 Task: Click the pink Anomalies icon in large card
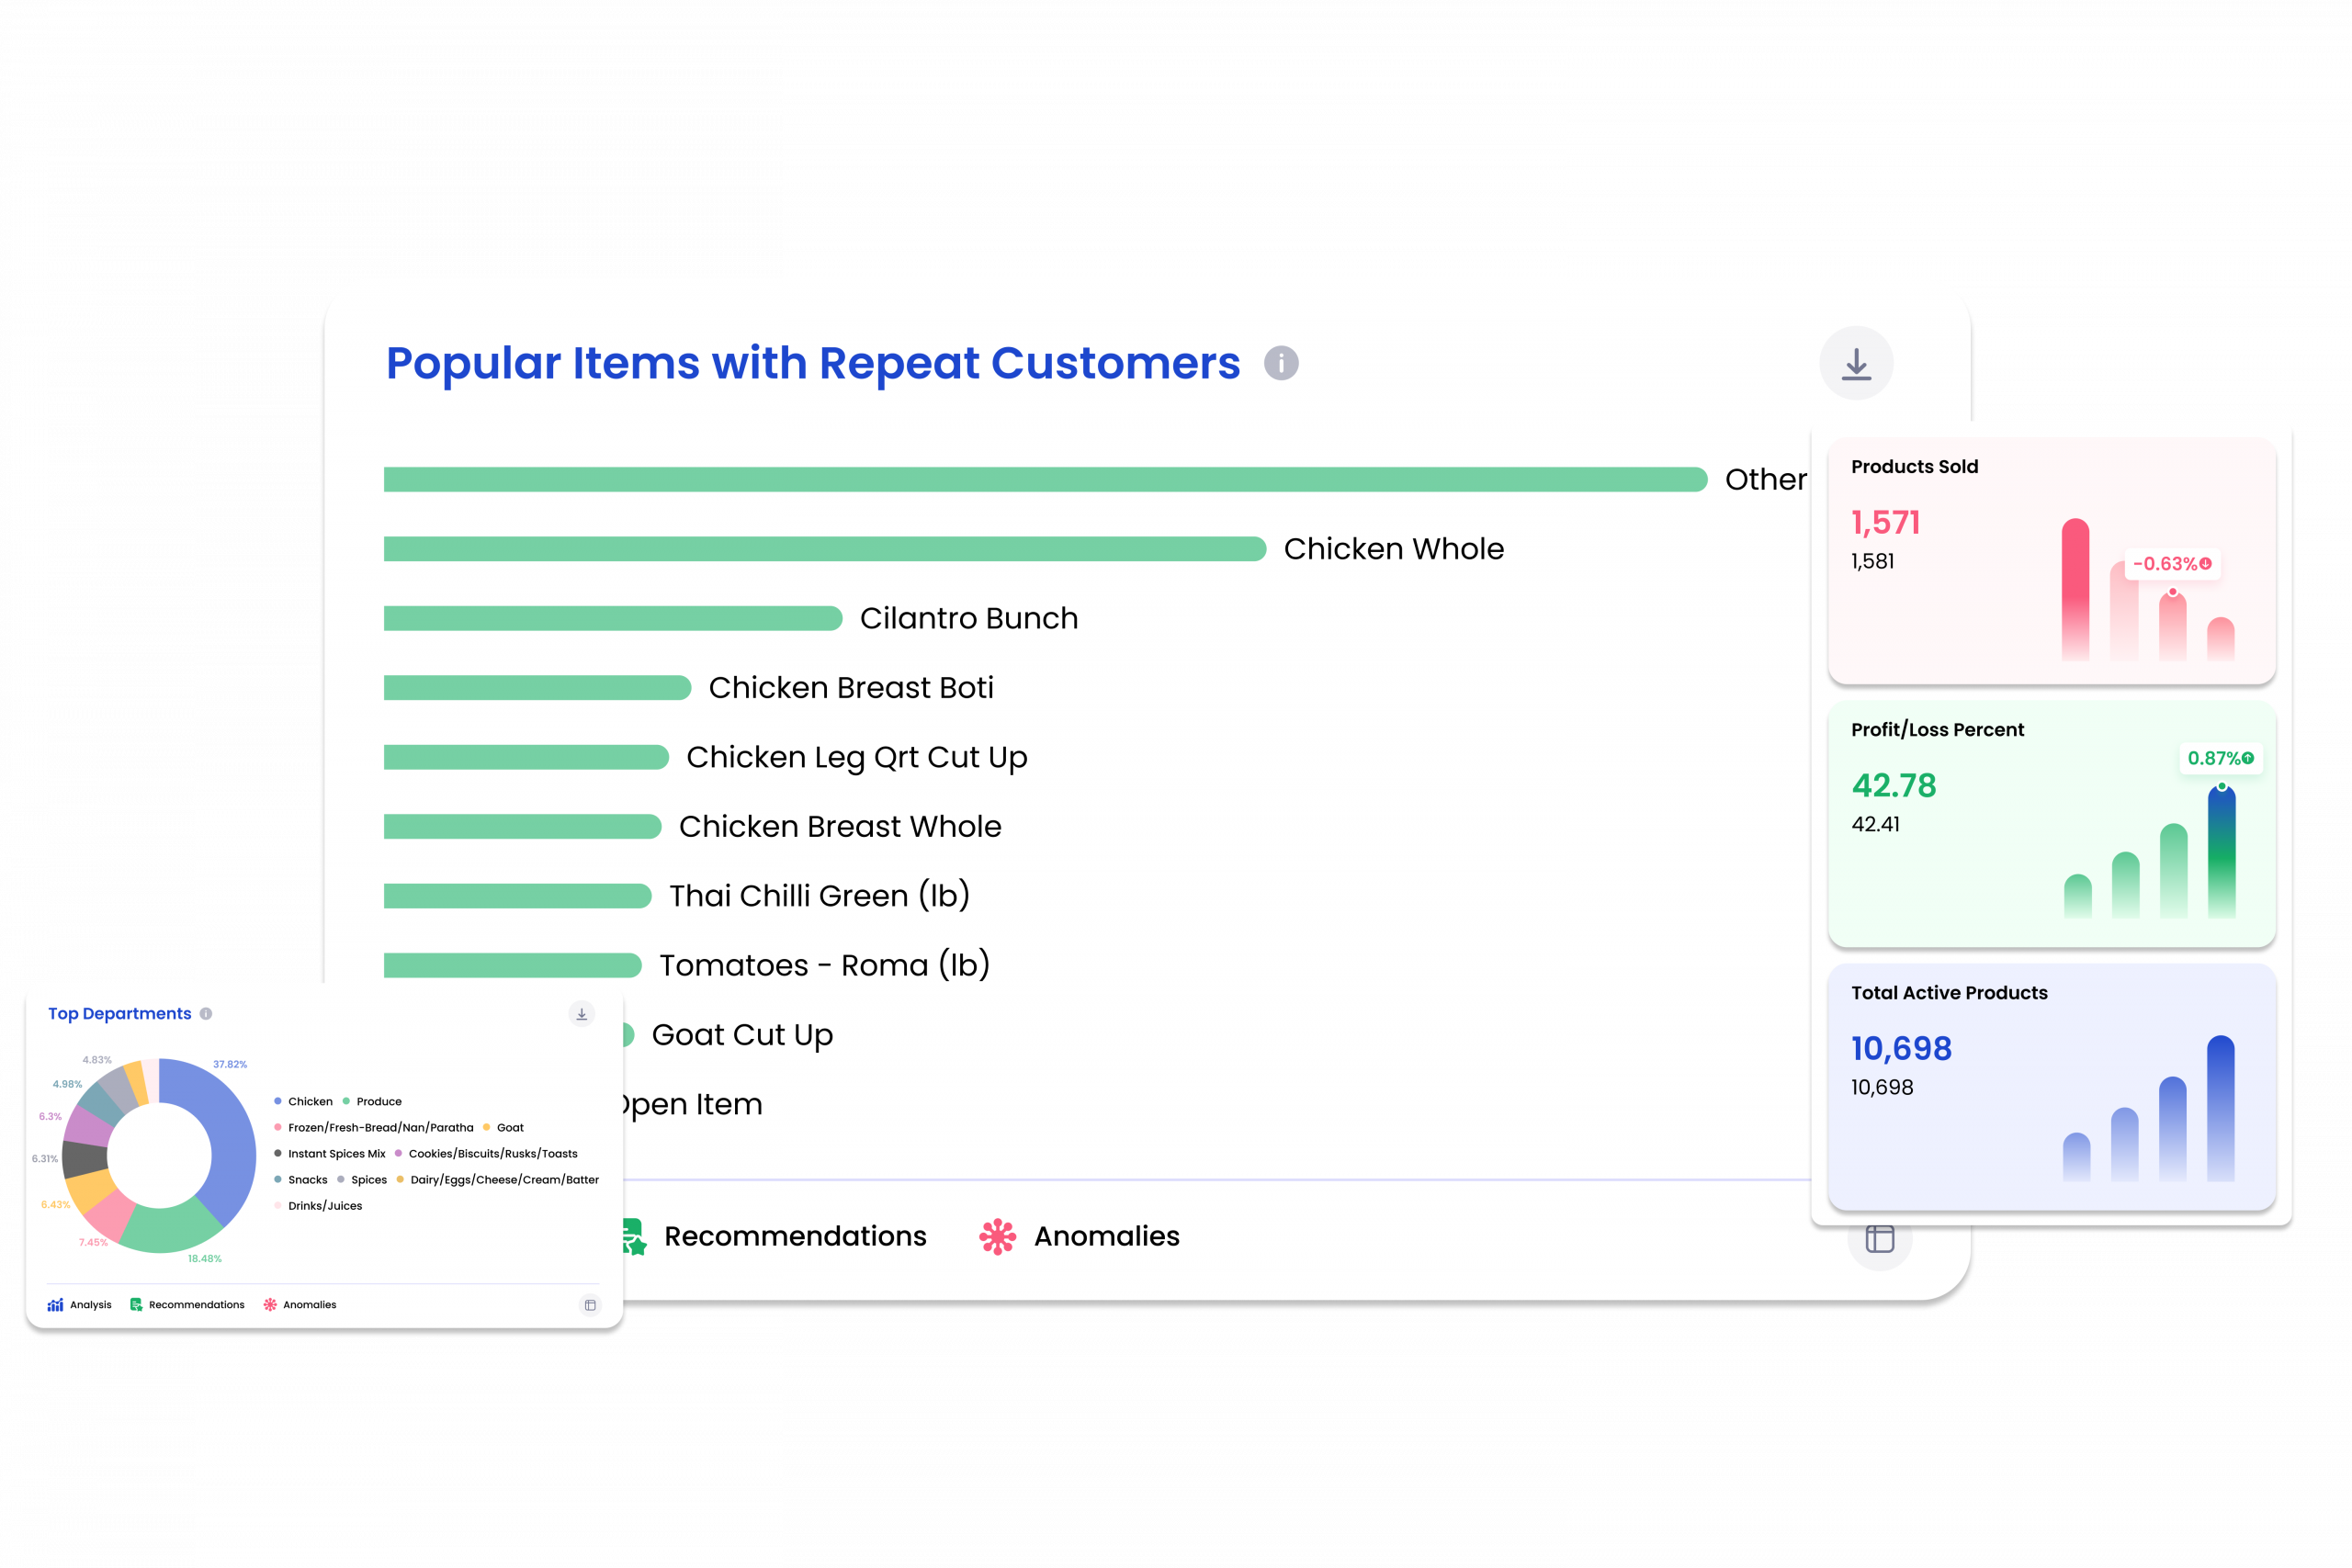tap(997, 1237)
